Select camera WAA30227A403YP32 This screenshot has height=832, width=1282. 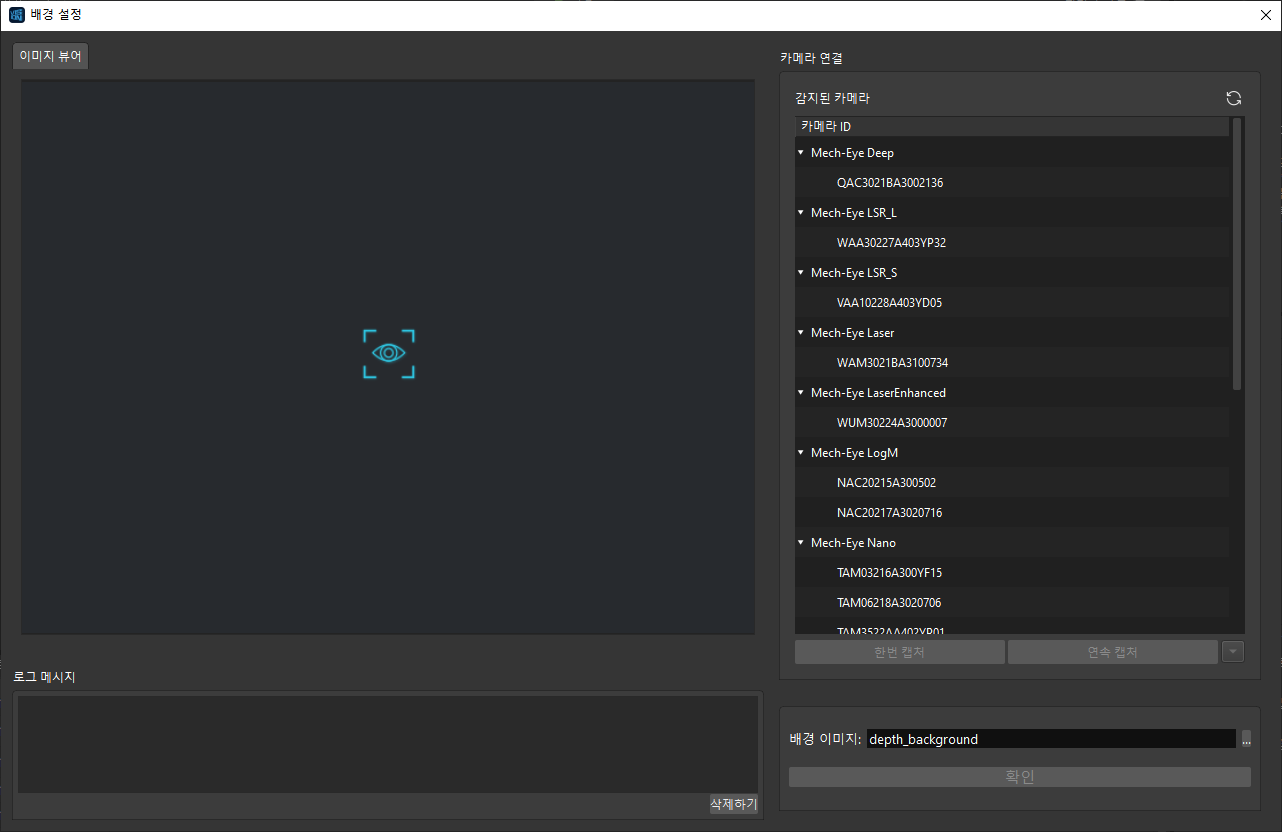pos(1012,243)
